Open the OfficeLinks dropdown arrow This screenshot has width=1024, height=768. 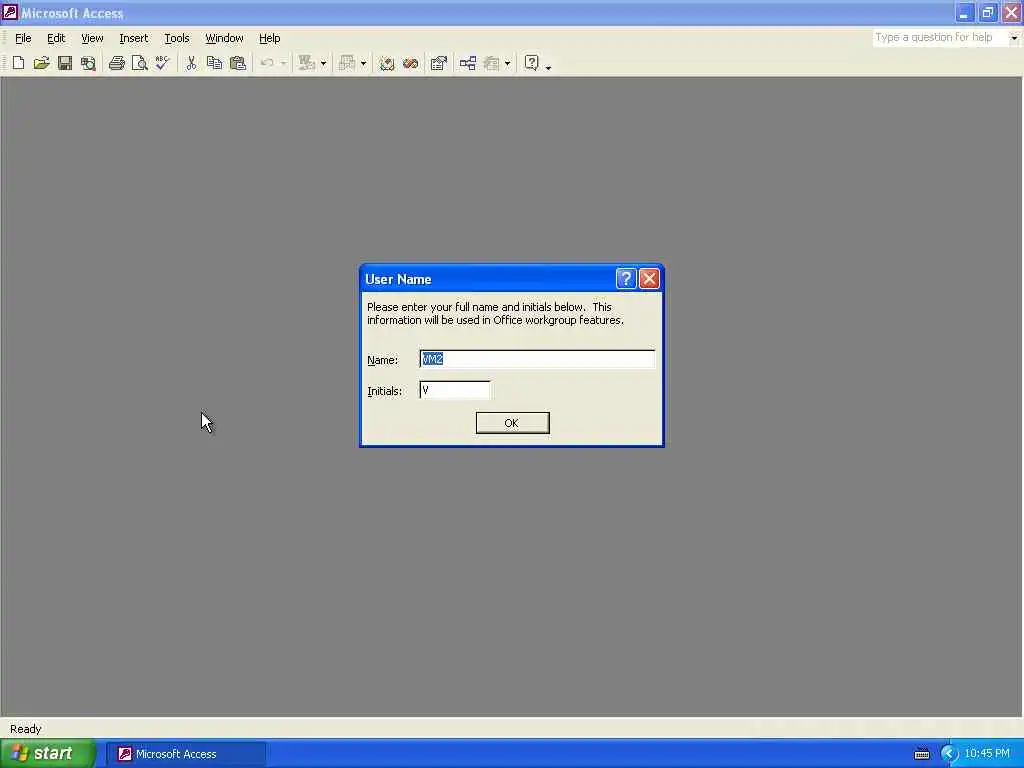(x=323, y=63)
